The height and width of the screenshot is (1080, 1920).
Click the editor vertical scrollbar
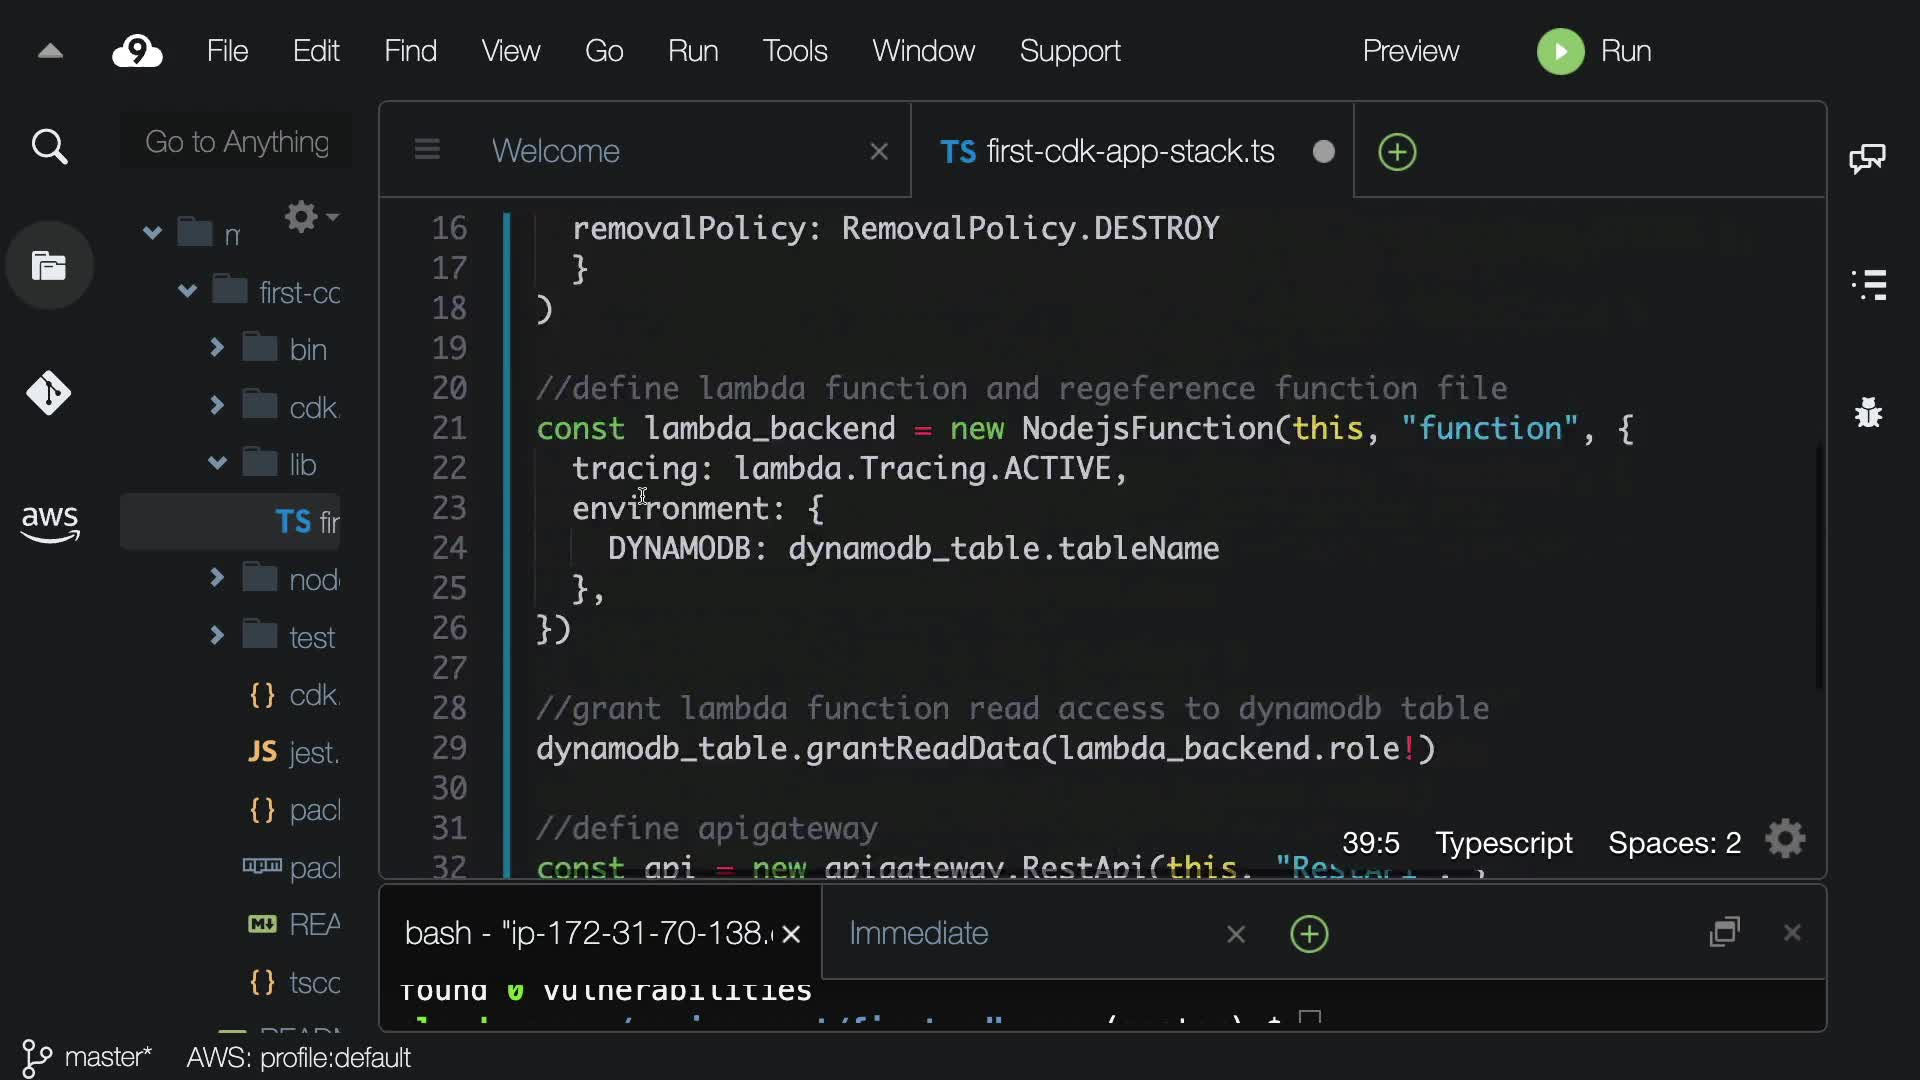click(1819, 565)
